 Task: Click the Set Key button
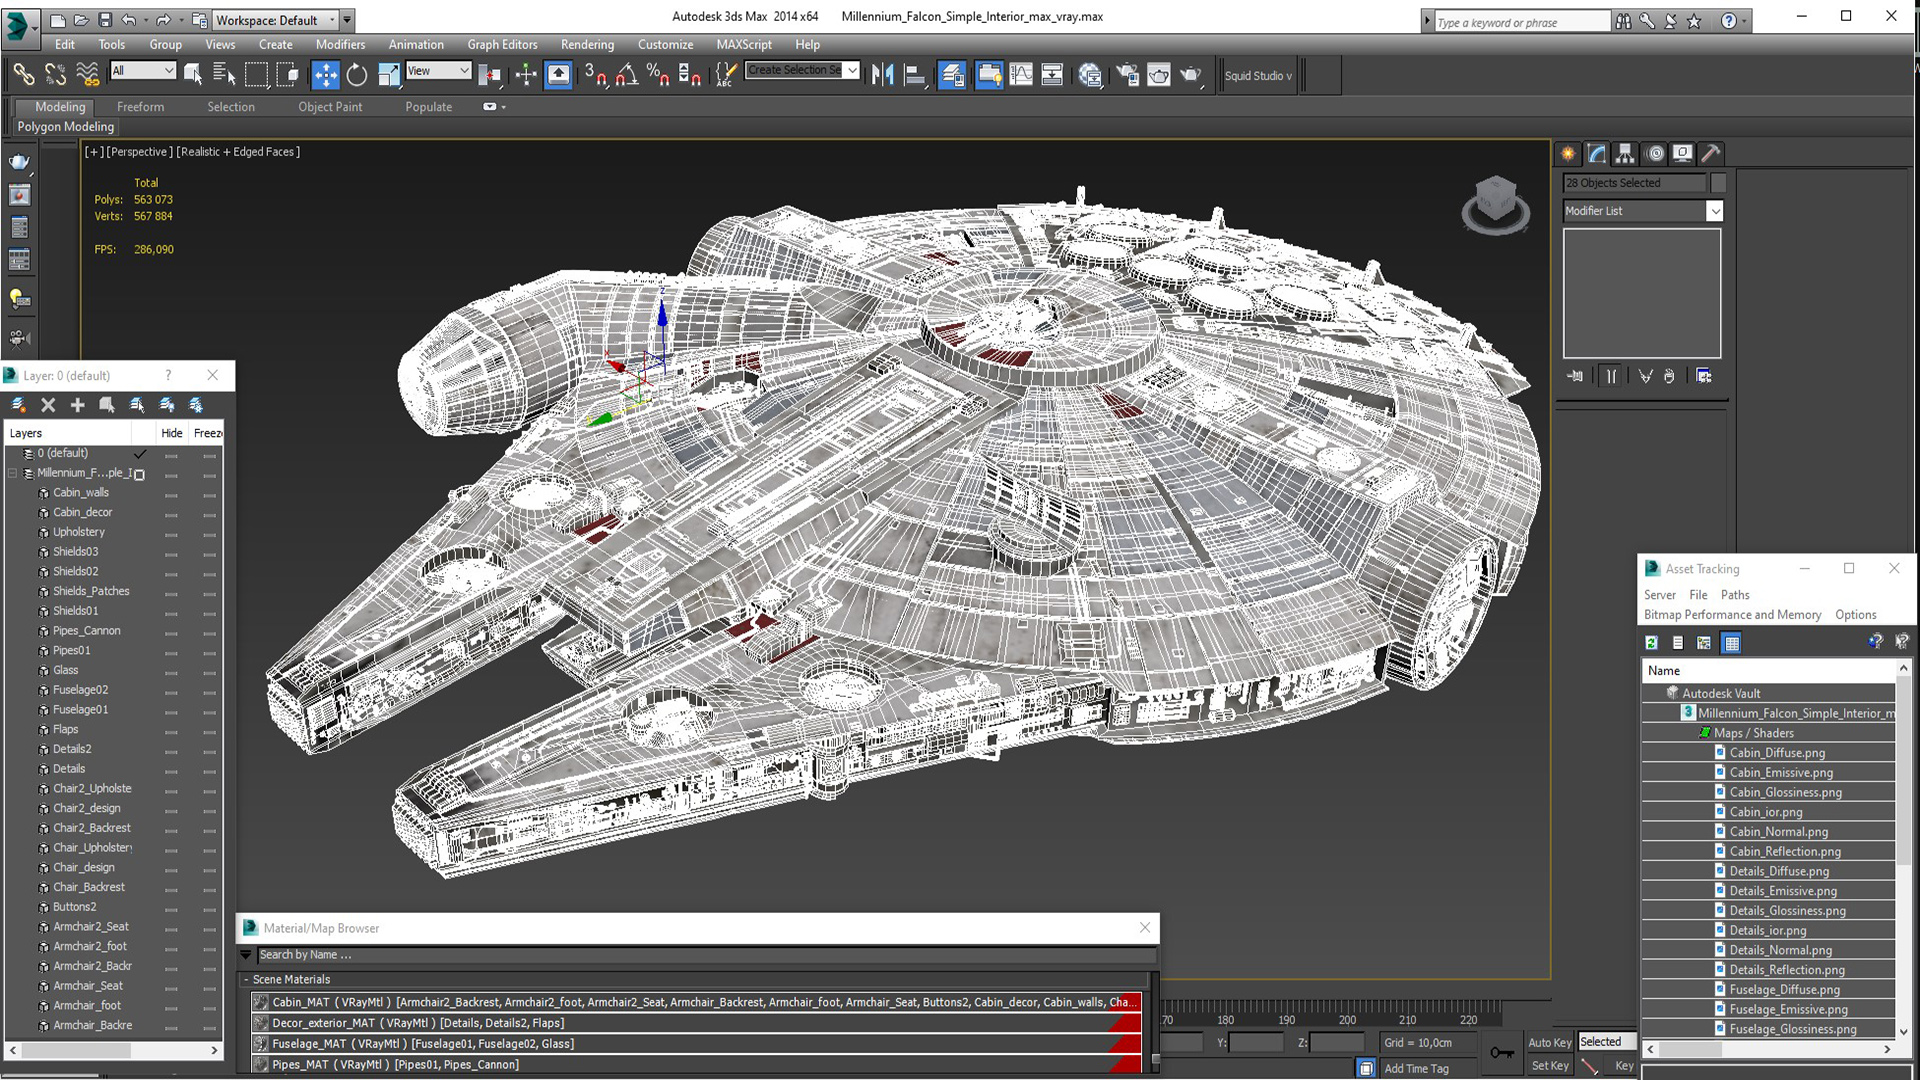[1549, 1066]
